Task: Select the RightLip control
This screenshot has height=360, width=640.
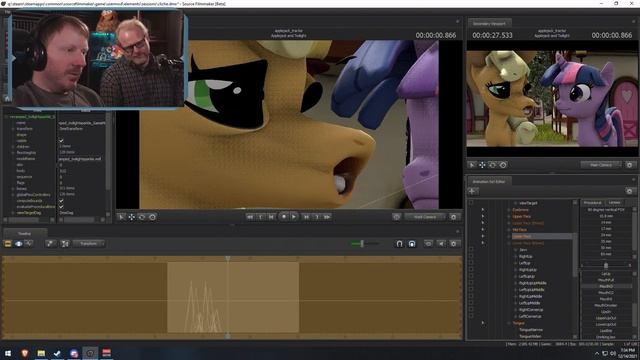Action: coord(526,256)
